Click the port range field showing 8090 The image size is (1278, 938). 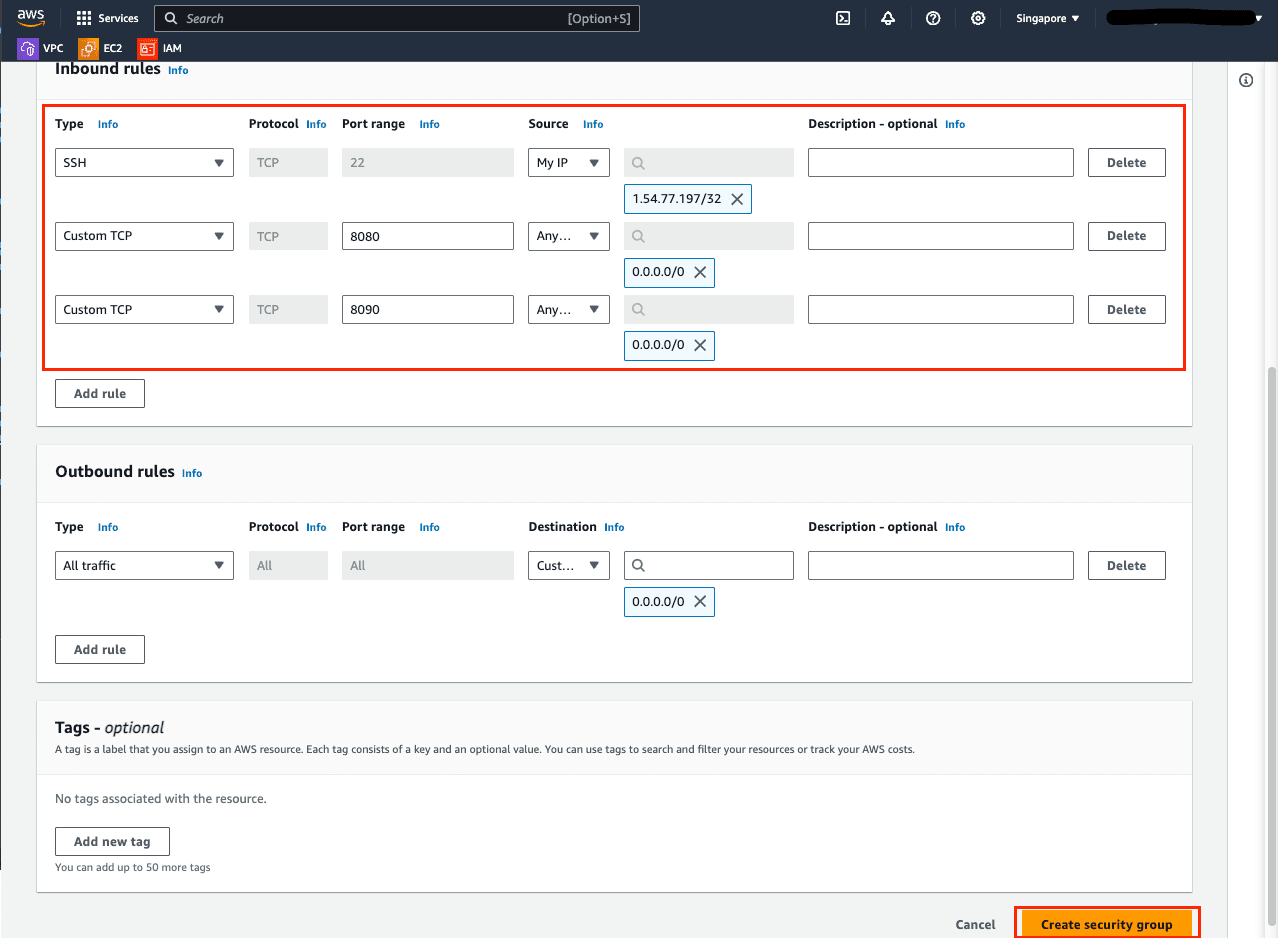coord(427,310)
